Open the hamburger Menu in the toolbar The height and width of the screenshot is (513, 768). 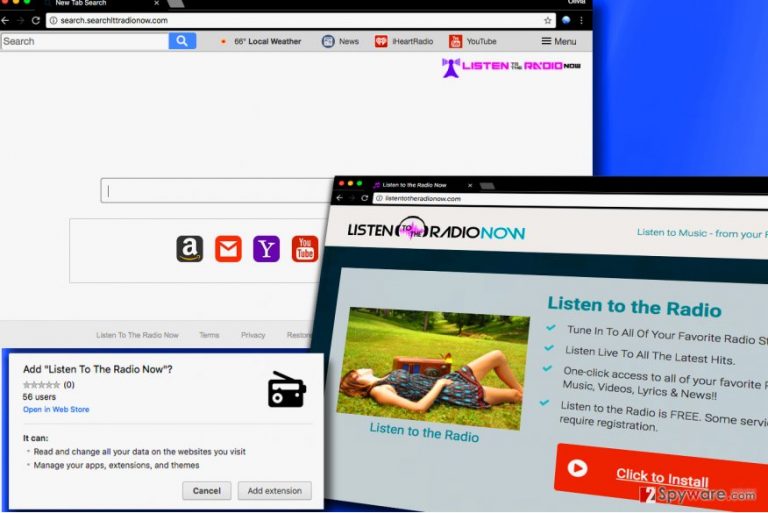[559, 42]
